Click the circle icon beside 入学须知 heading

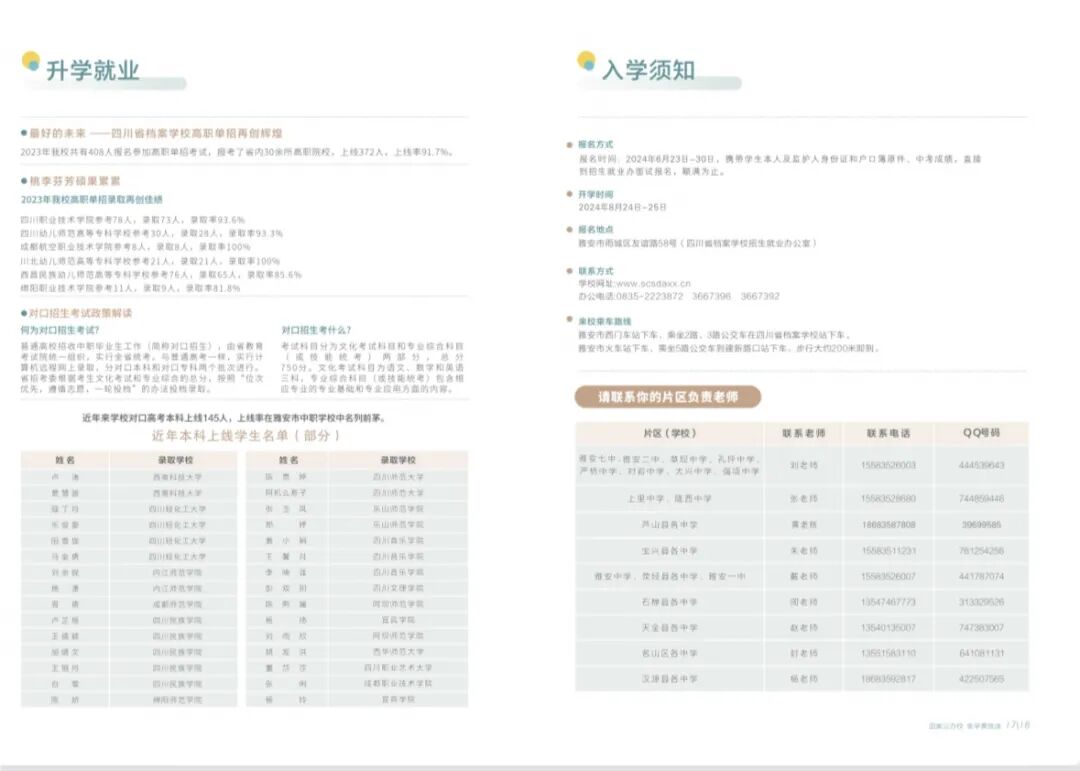pyautogui.click(x=587, y=62)
